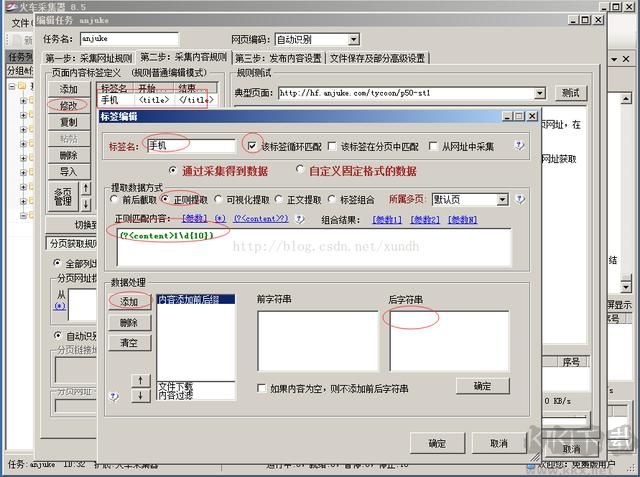Viewport: 640px width, 477px height.
Task: Open the 所属多页 dropdown
Action: click(501, 200)
